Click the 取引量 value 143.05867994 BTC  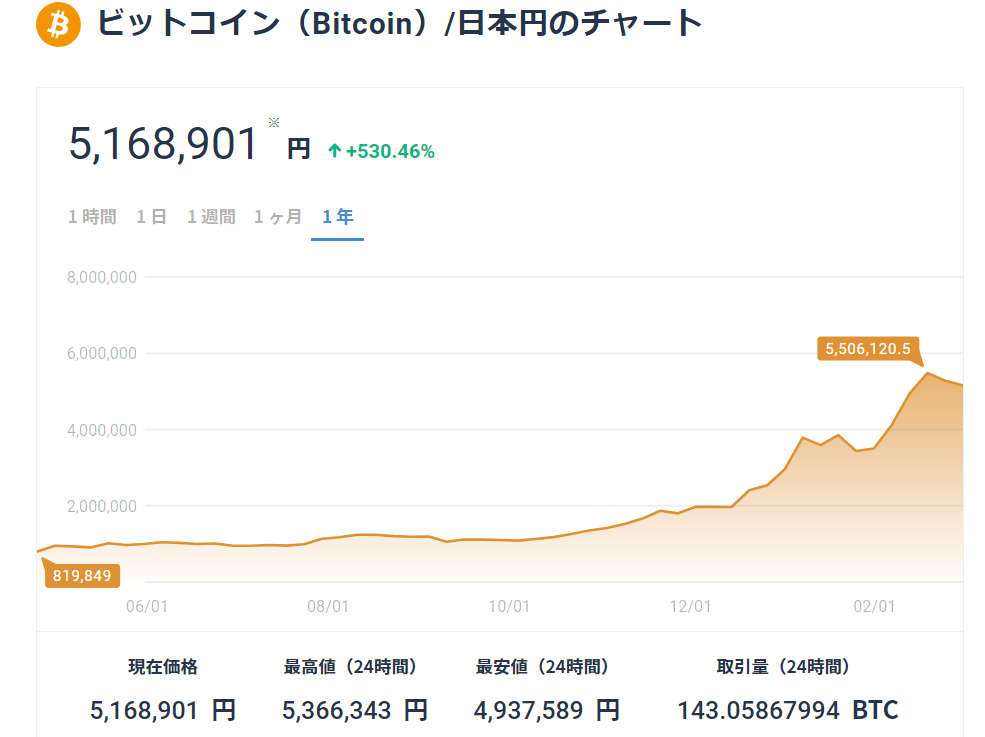(787, 710)
